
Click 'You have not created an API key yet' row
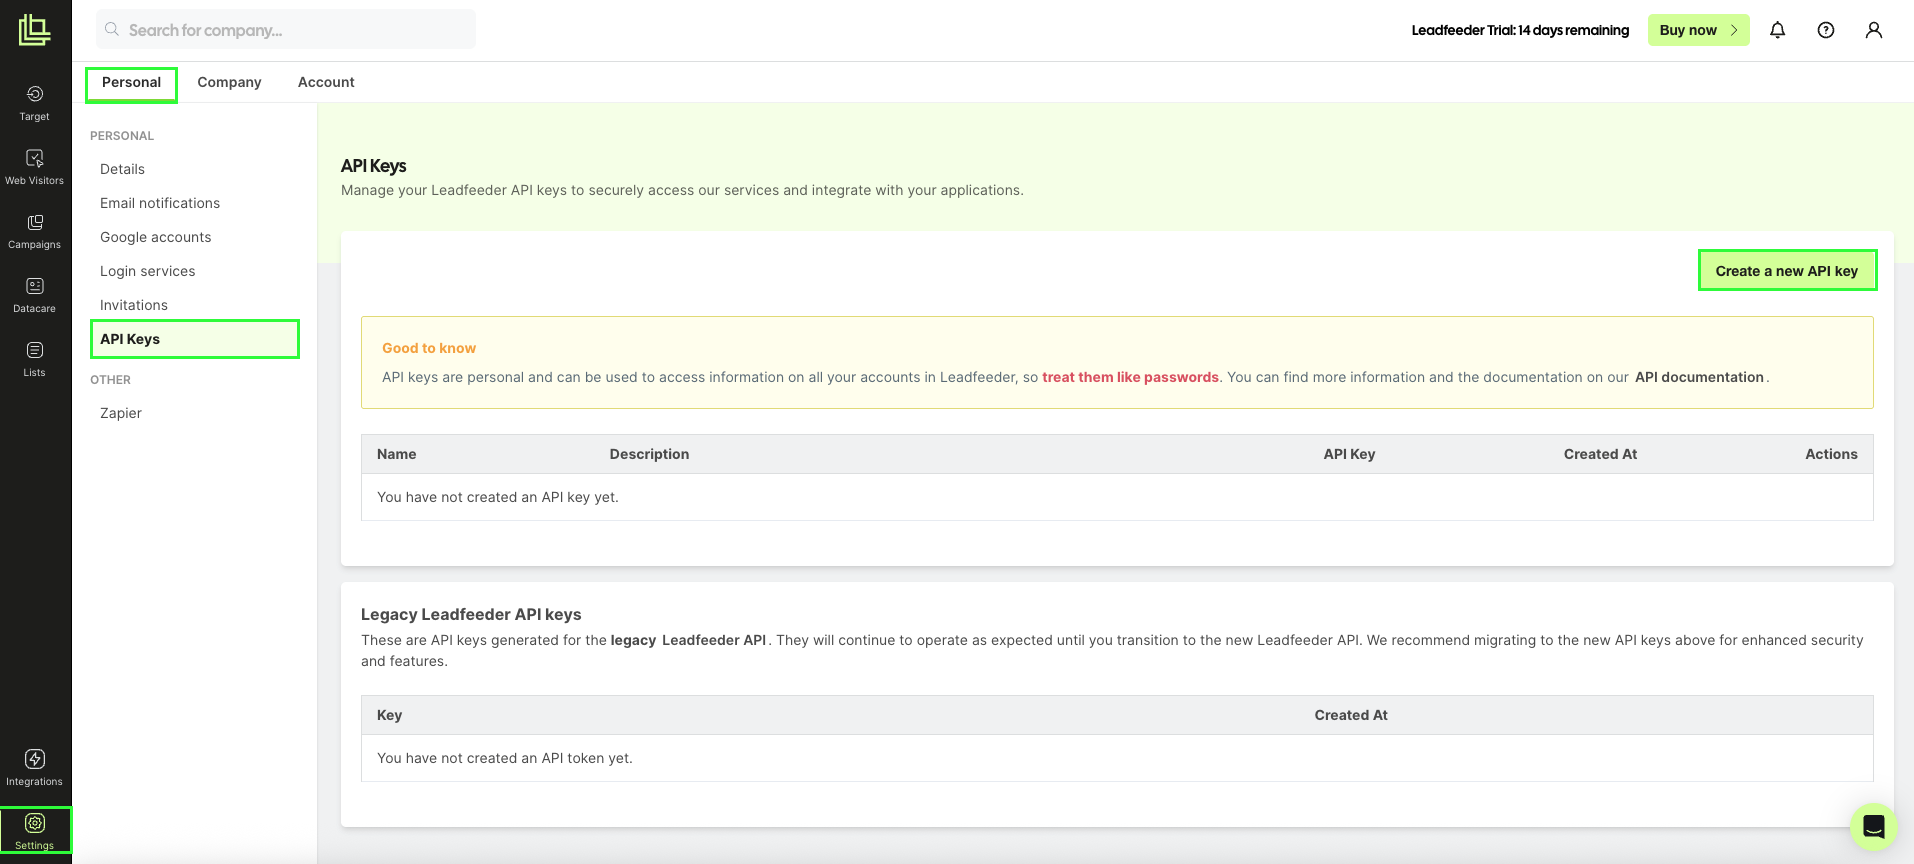click(1117, 497)
